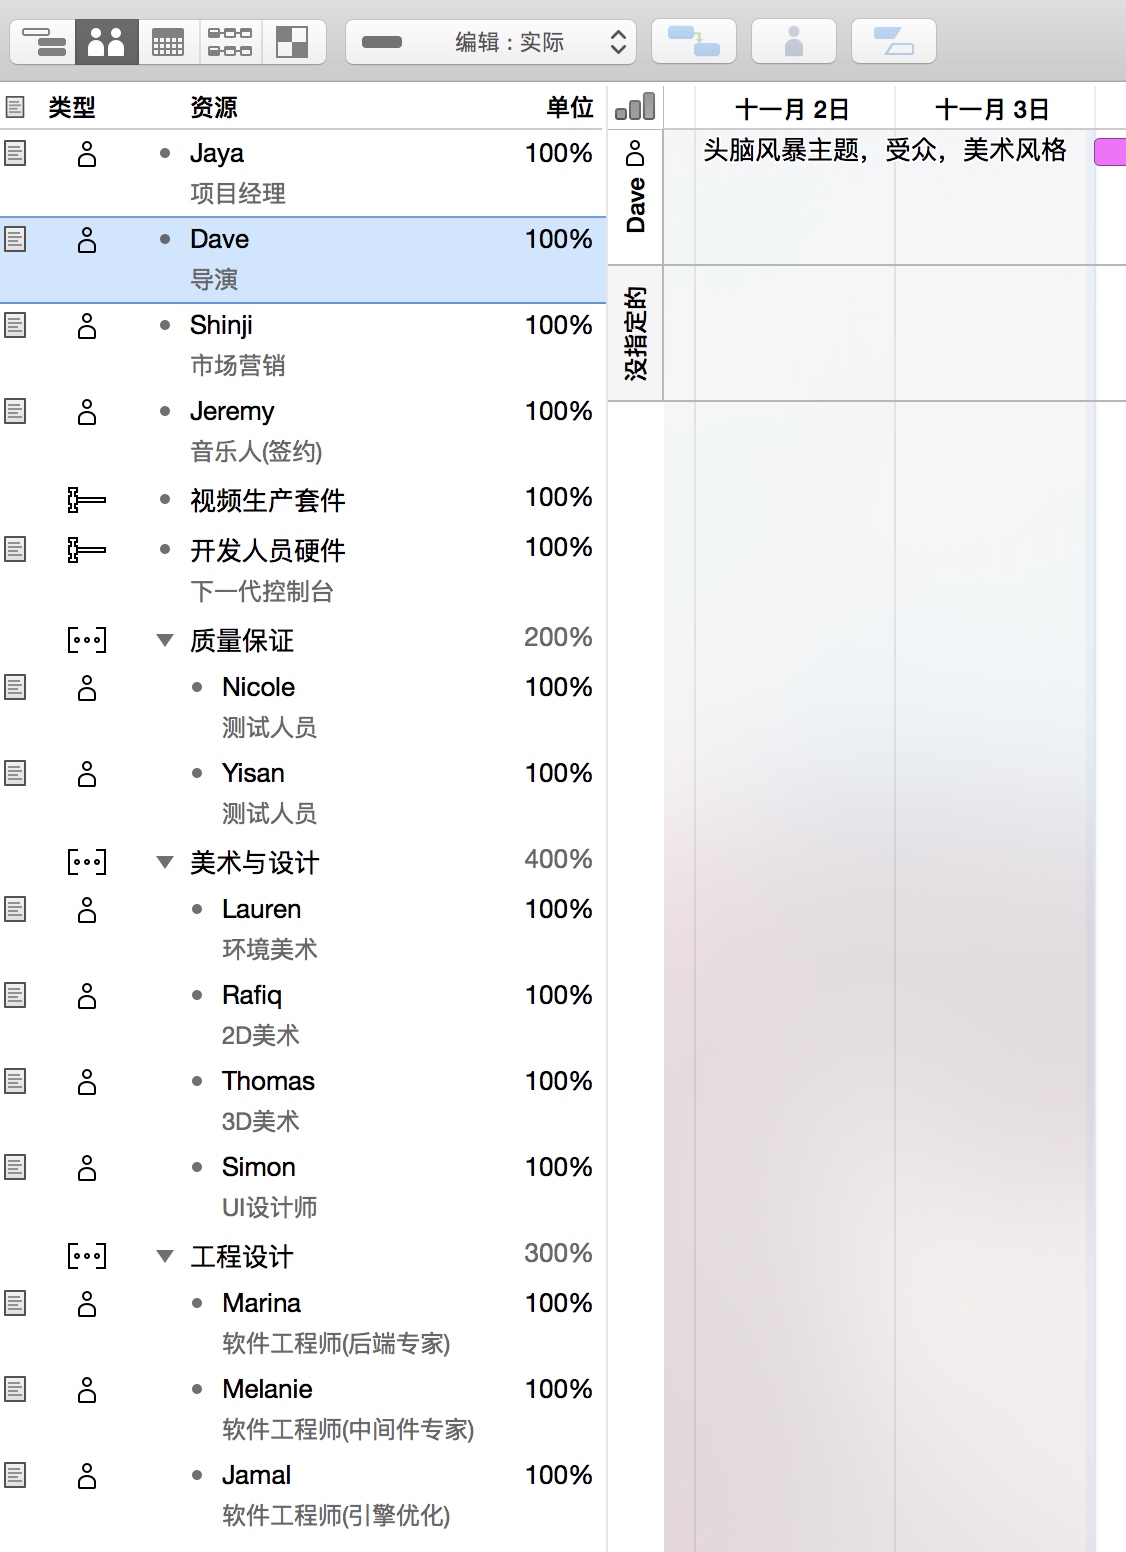Open the Calendar view
The width and height of the screenshot is (1126, 1552).
(x=167, y=42)
